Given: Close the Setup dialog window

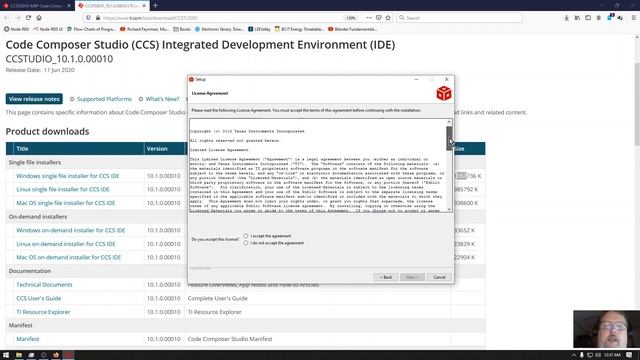Looking at the screenshot, I should pyautogui.click(x=447, y=79).
